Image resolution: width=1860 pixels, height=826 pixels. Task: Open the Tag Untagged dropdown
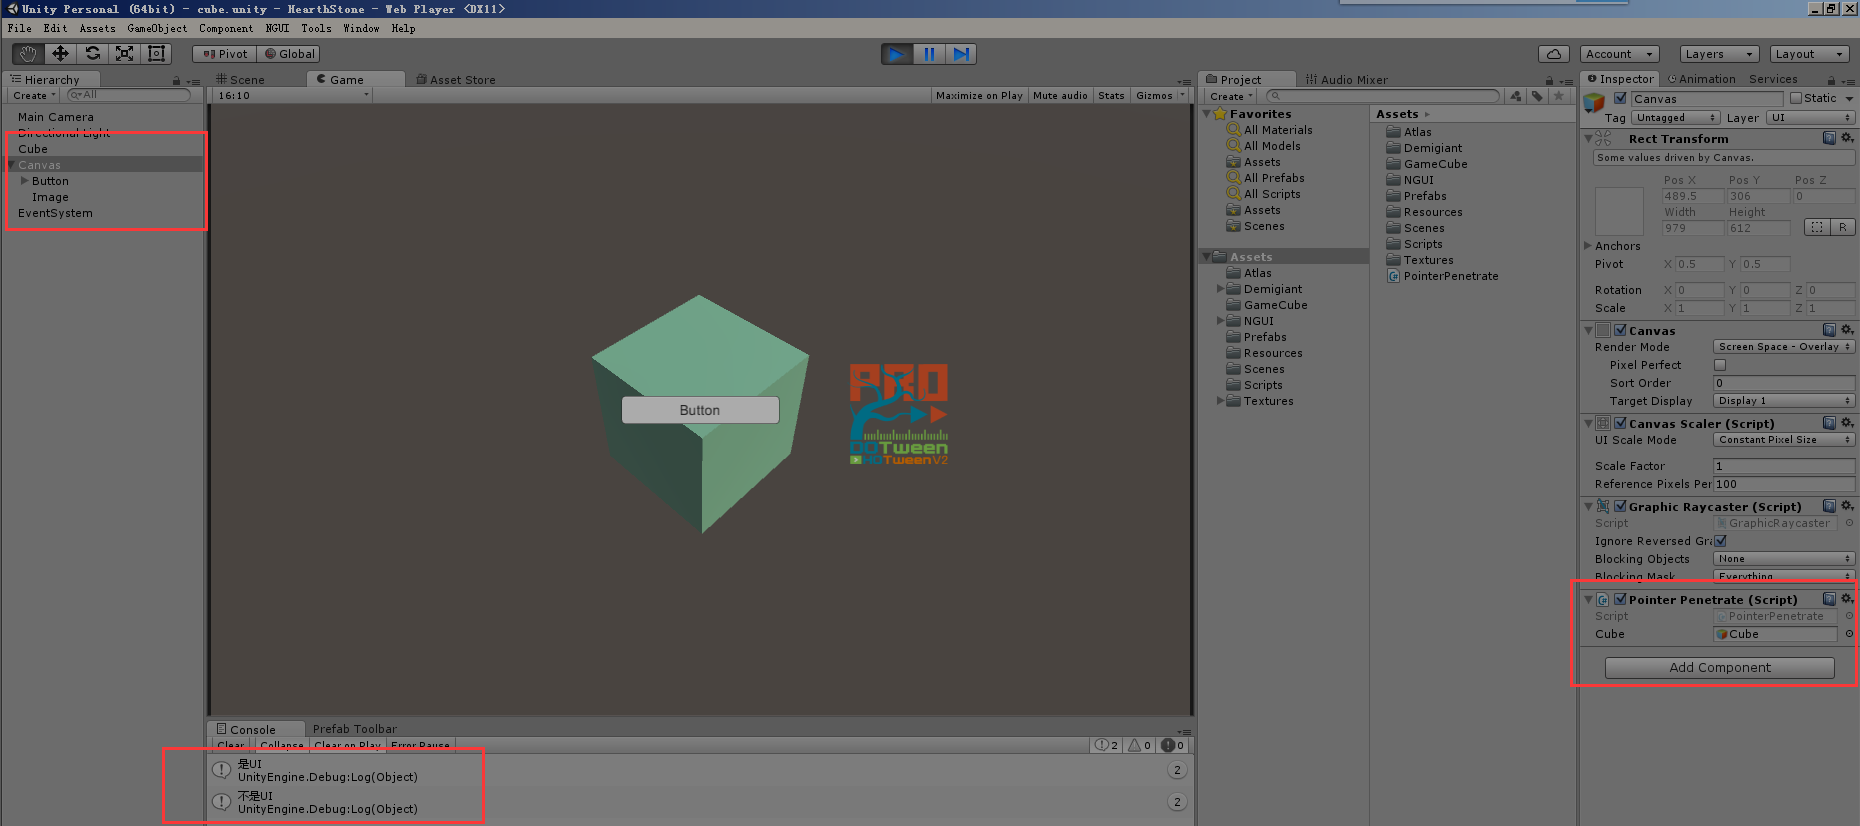click(1676, 118)
